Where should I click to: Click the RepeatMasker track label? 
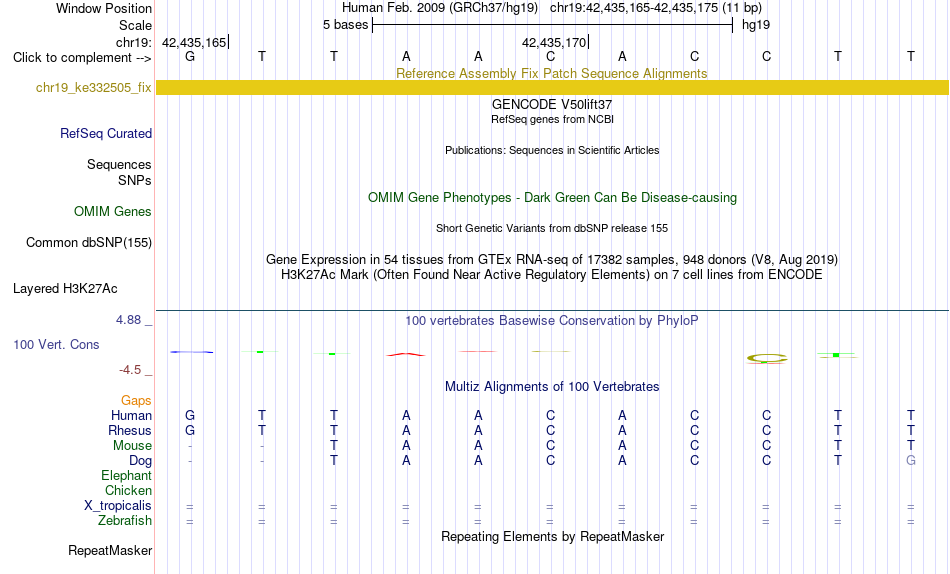tap(110, 550)
